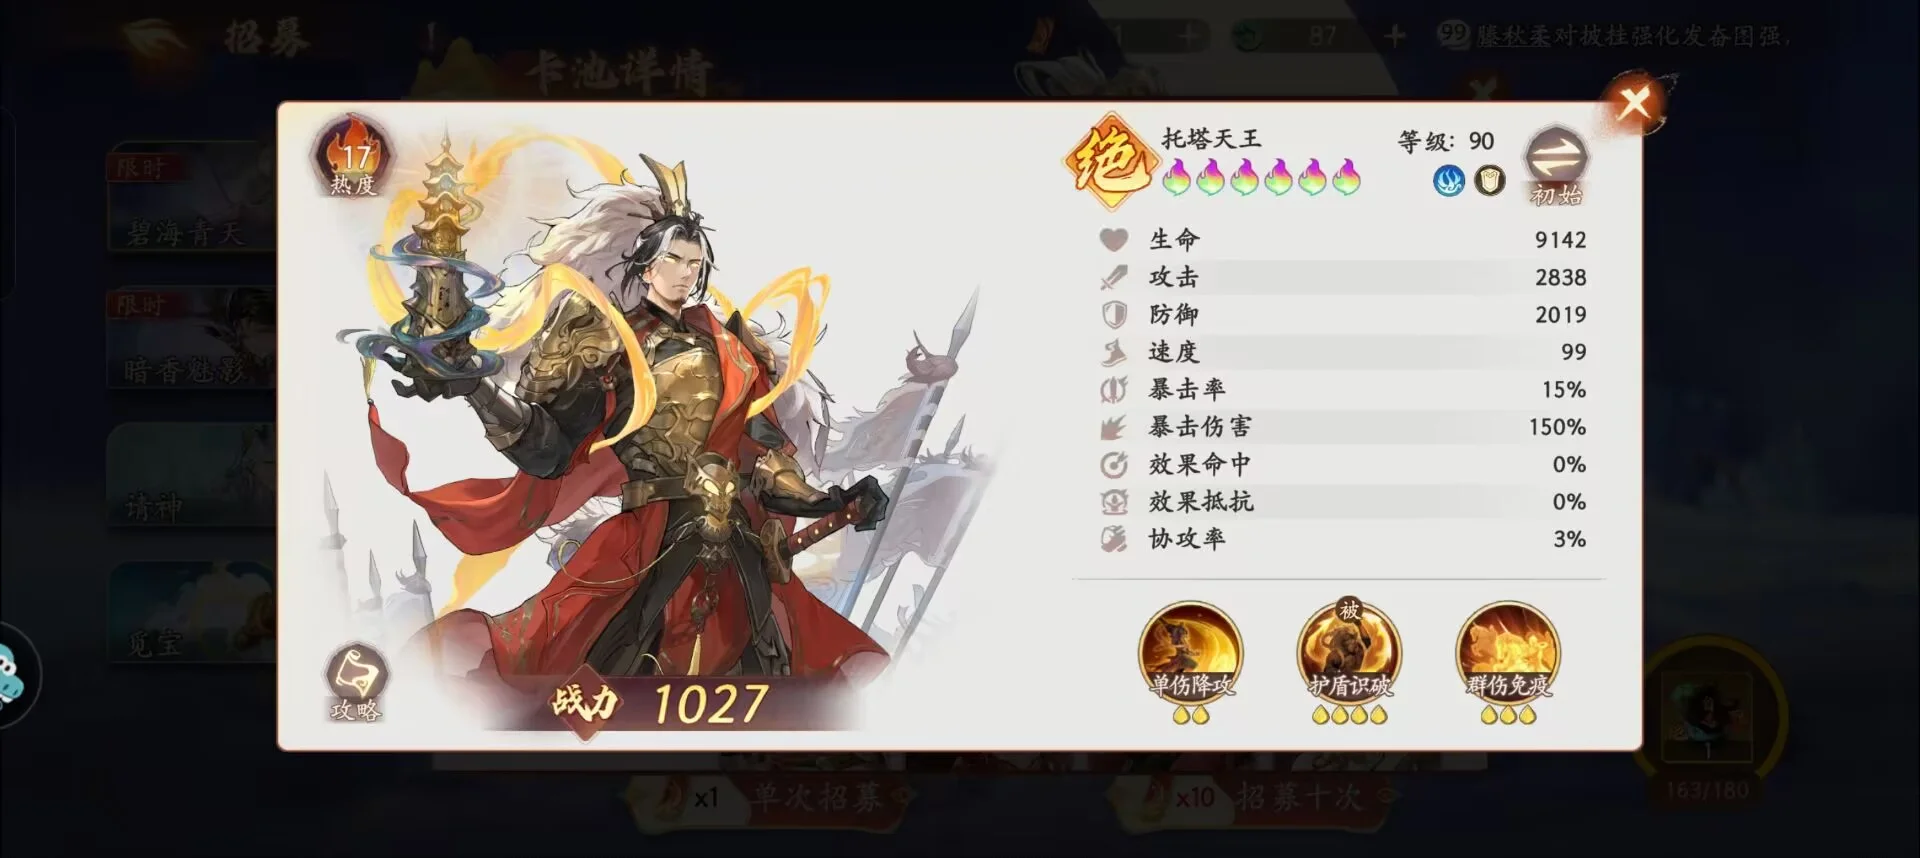This screenshot has height=858, width=1920.
Task: Click the blue flame element icon
Action: coord(1448,181)
